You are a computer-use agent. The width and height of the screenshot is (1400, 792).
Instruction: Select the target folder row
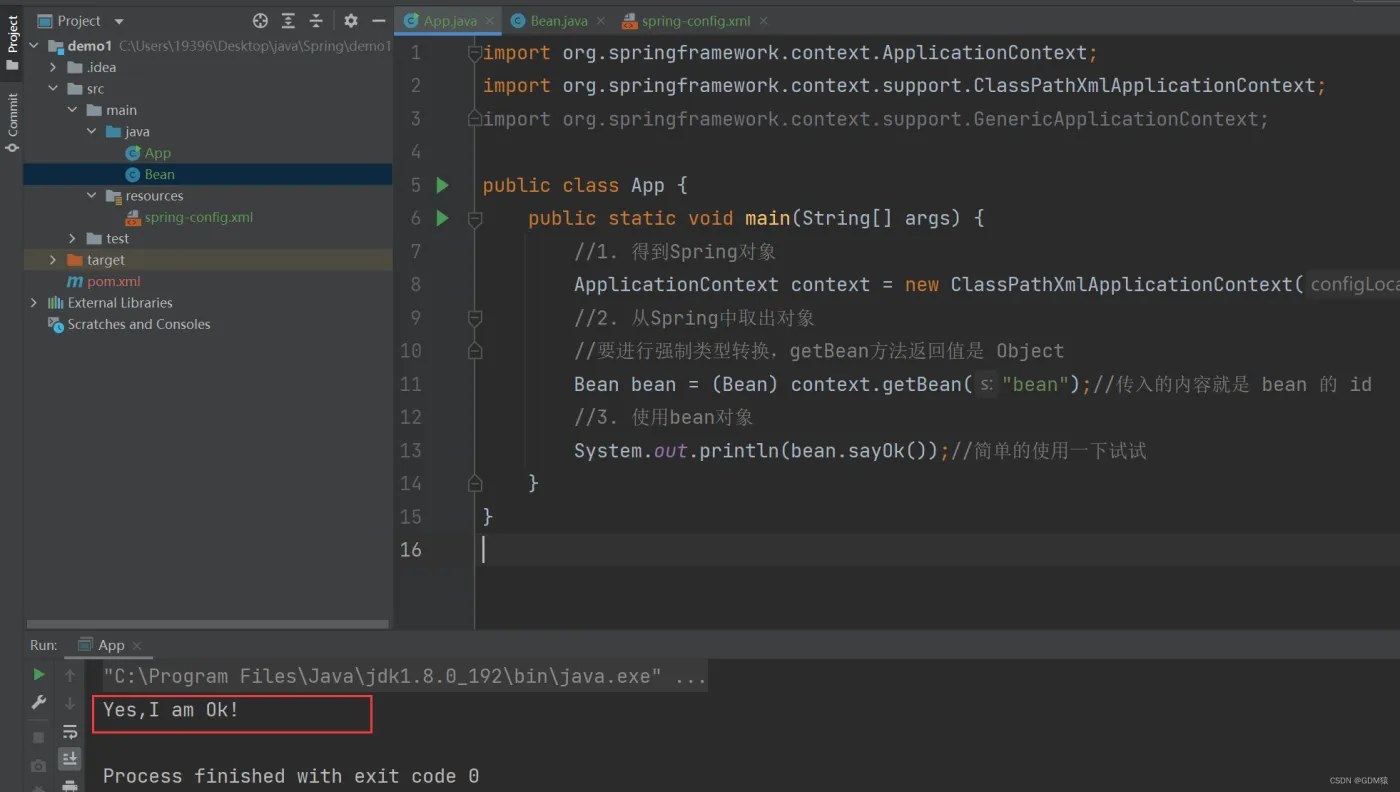(x=208, y=260)
